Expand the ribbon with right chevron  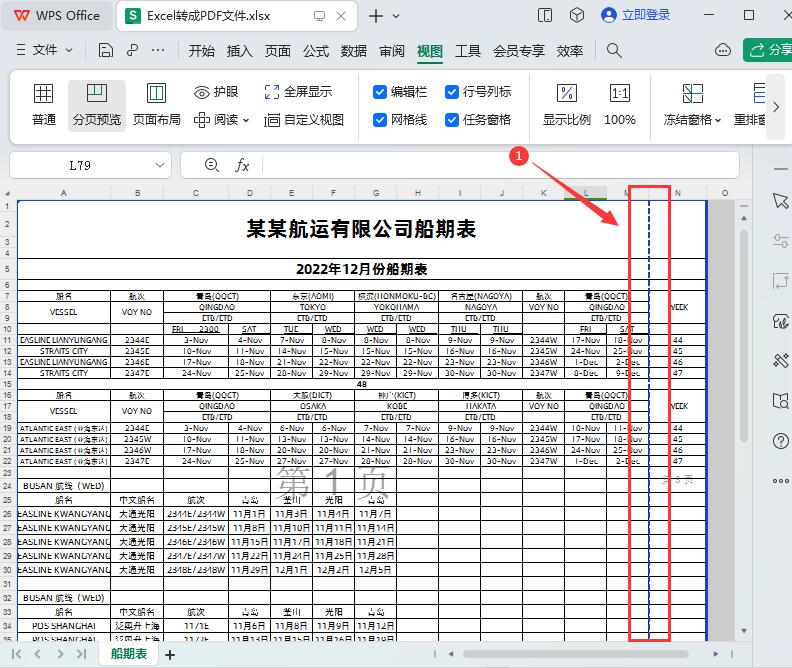coord(776,107)
